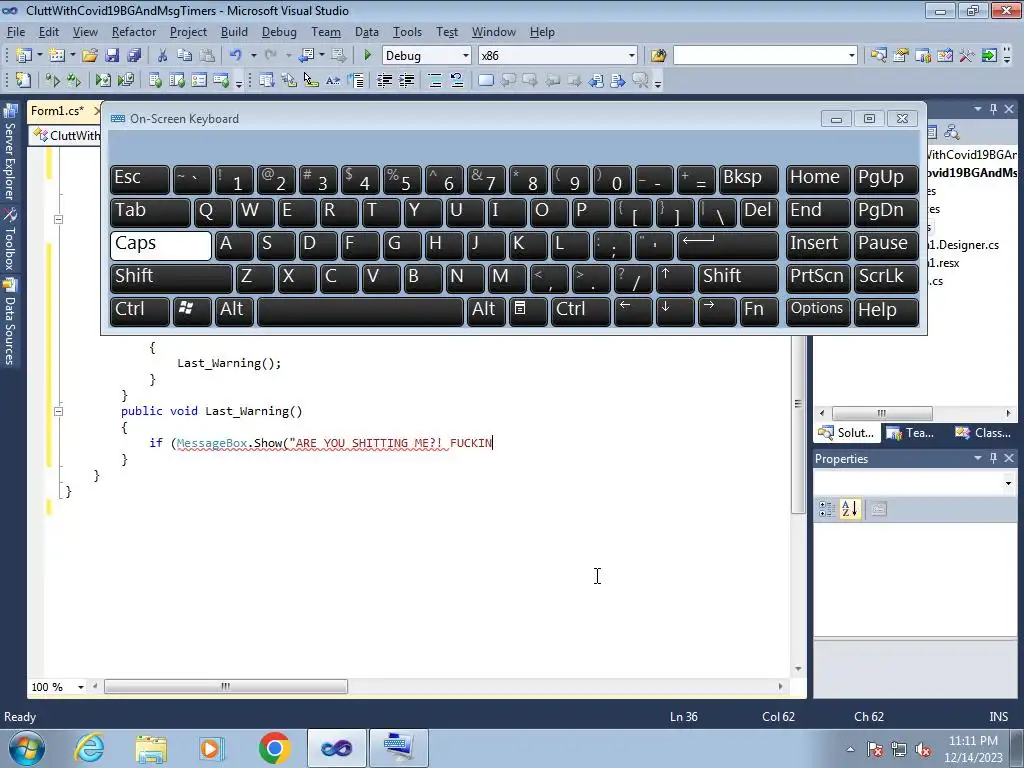
Task: Open Properties panel object dropdown
Action: click(x=1008, y=484)
